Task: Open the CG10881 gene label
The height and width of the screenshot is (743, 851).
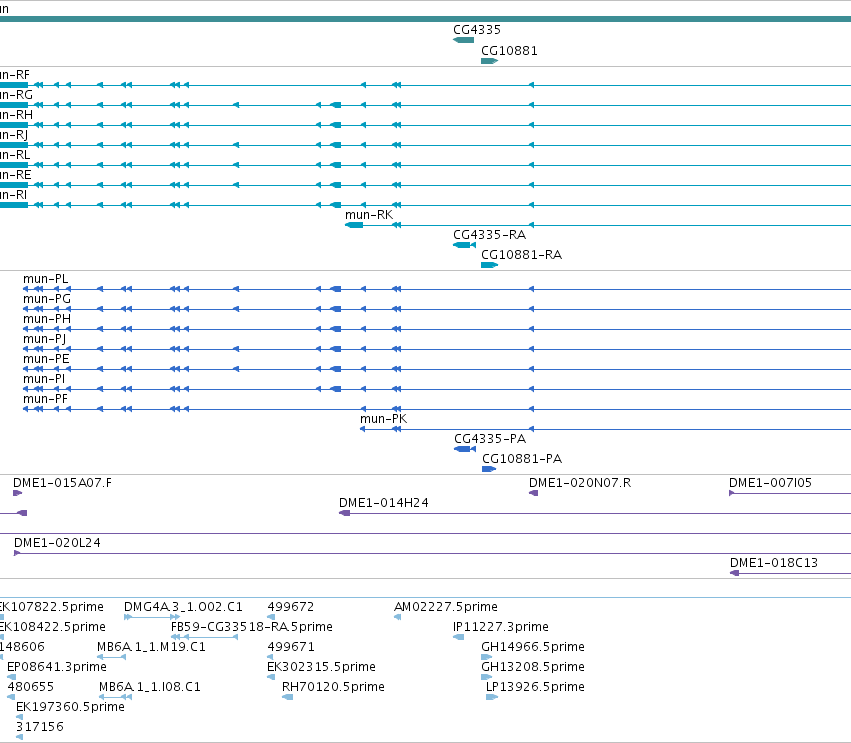Action: pyautogui.click(x=509, y=51)
